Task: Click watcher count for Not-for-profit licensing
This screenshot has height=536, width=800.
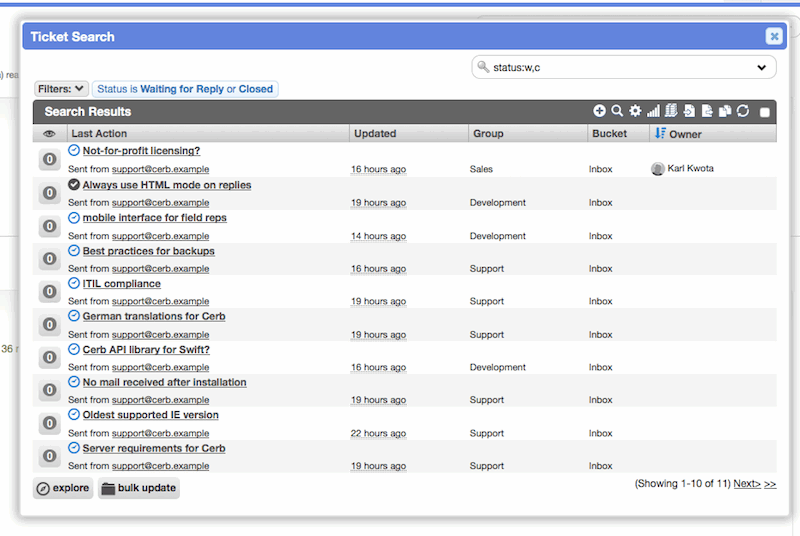Action: (x=49, y=160)
